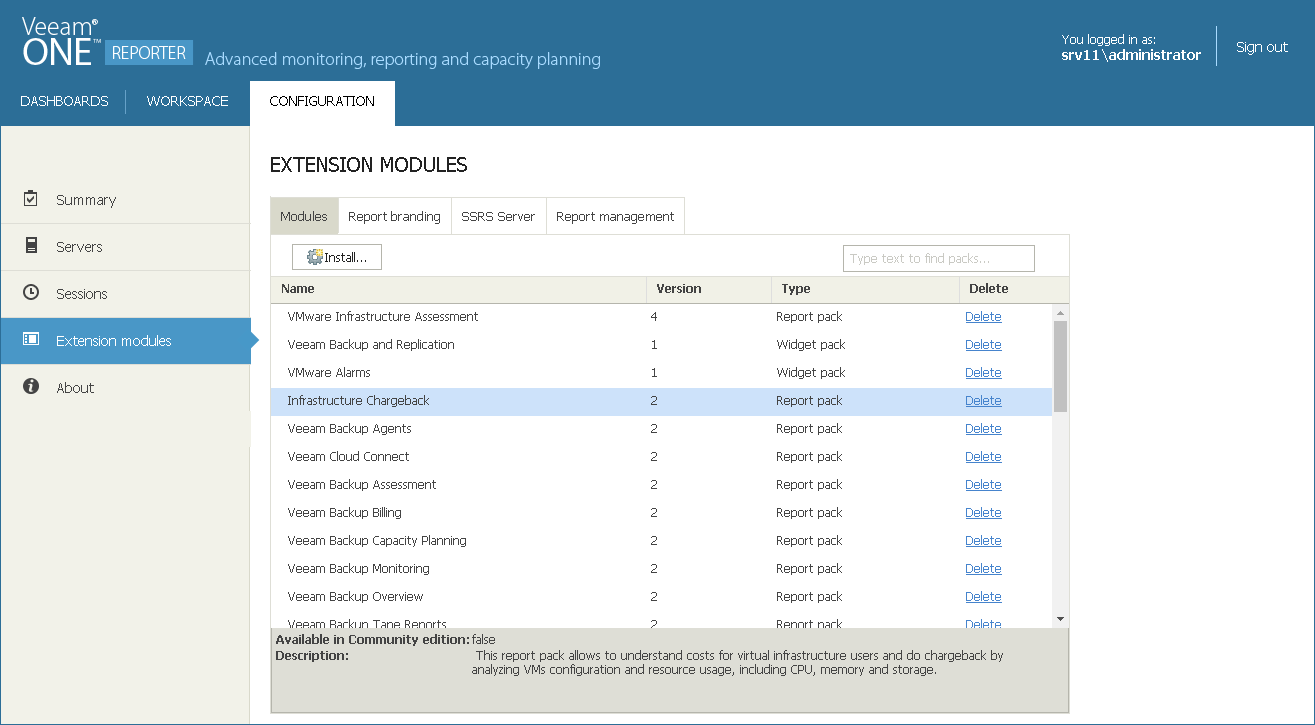Select the Veeam Backup Assessment row

coord(661,485)
